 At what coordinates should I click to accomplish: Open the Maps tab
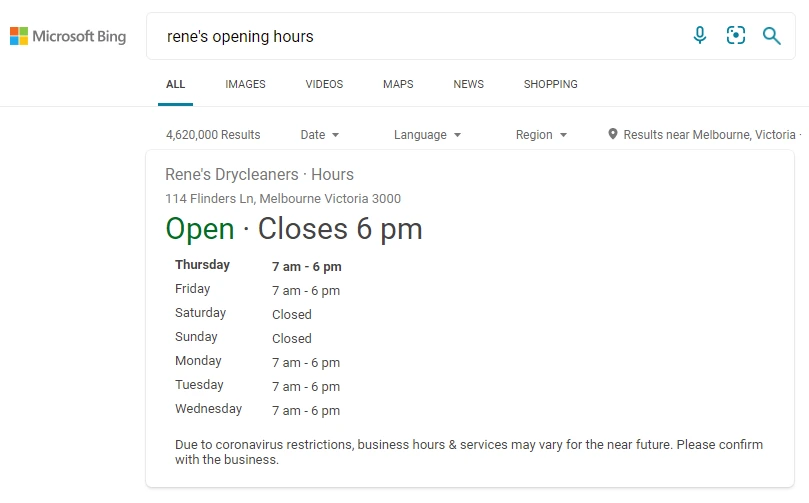coord(398,84)
